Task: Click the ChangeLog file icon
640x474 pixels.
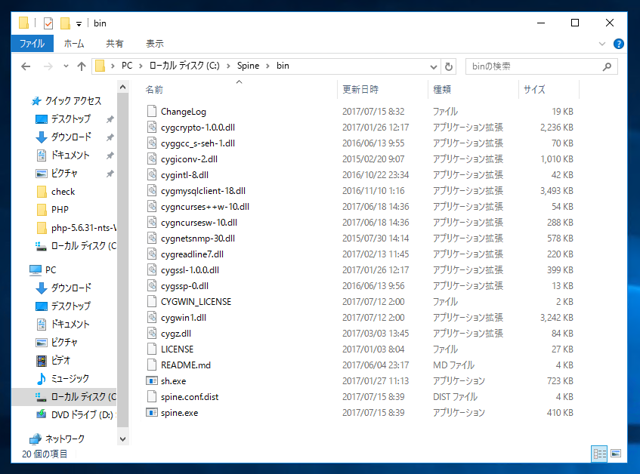Action: point(152,111)
